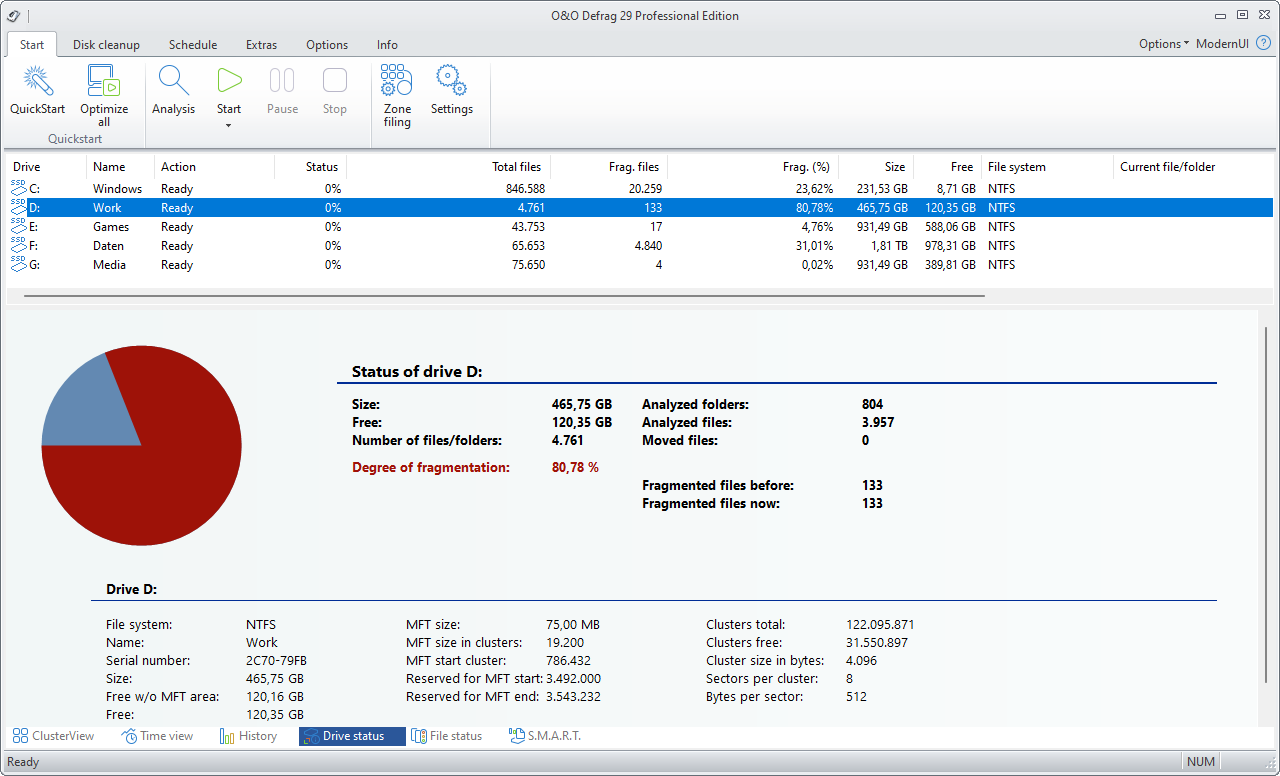This screenshot has width=1280, height=776.
Task: Sort by the Status column header
Action: point(311,167)
